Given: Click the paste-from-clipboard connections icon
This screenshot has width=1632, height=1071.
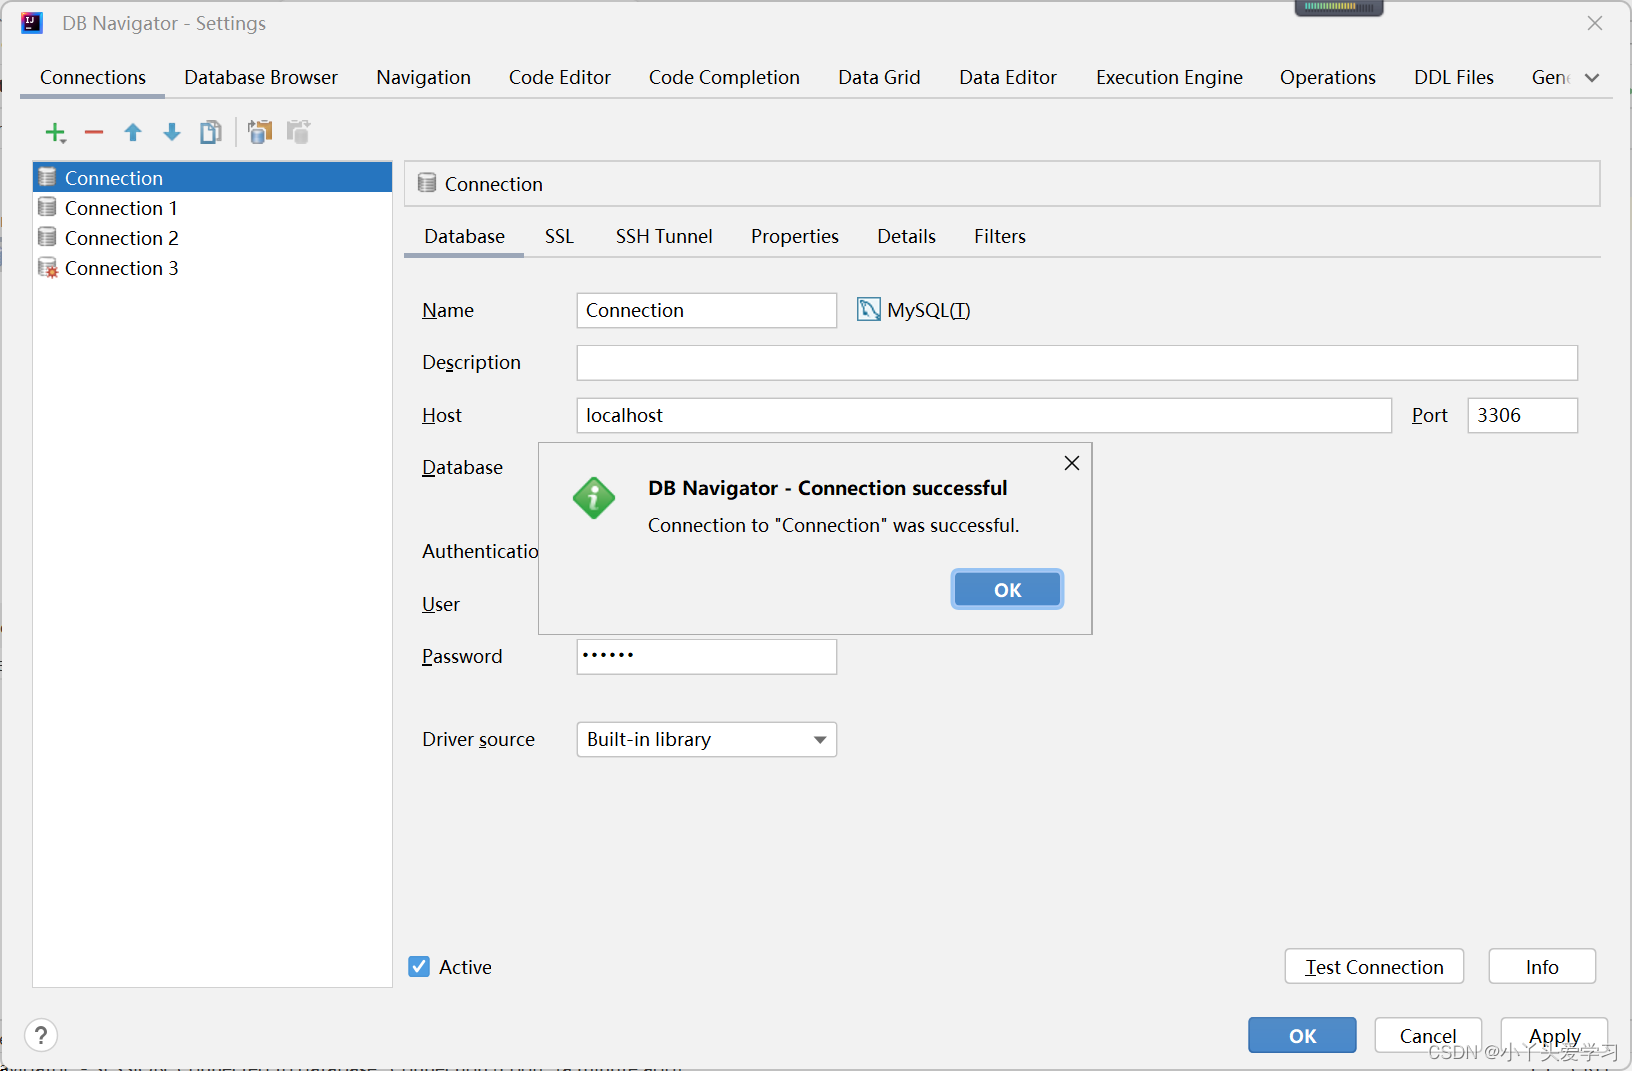Looking at the screenshot, I should (x=298, y=132).
